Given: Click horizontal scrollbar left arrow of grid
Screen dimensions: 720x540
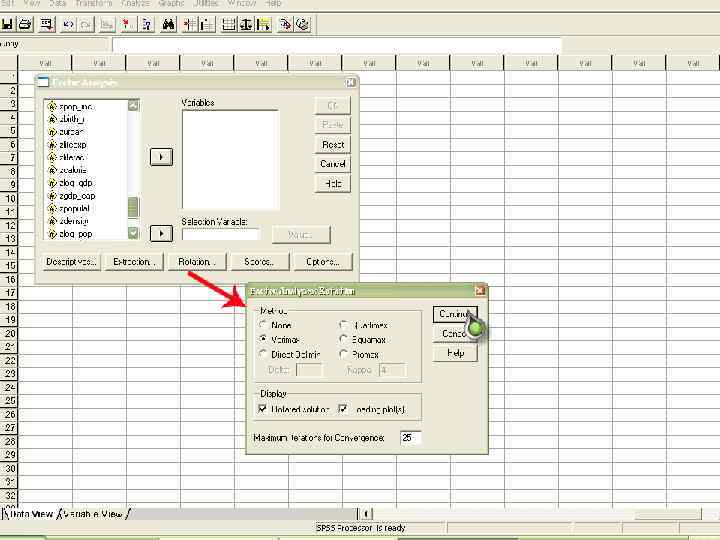Looking at the screenshot, I should coord(366,514).
